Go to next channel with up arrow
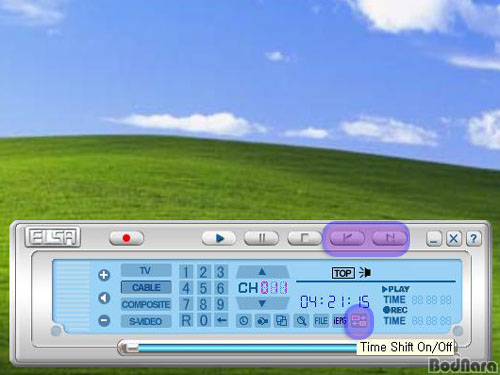Screen dimensions: 500x375 [262, 272]
